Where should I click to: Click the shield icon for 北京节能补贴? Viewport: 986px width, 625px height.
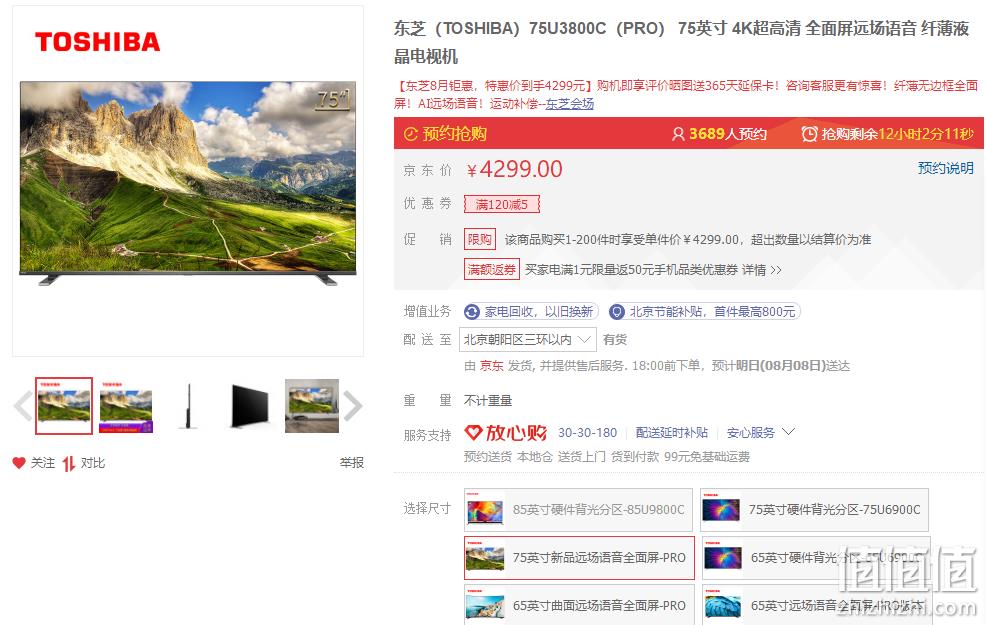coord(617,312)
